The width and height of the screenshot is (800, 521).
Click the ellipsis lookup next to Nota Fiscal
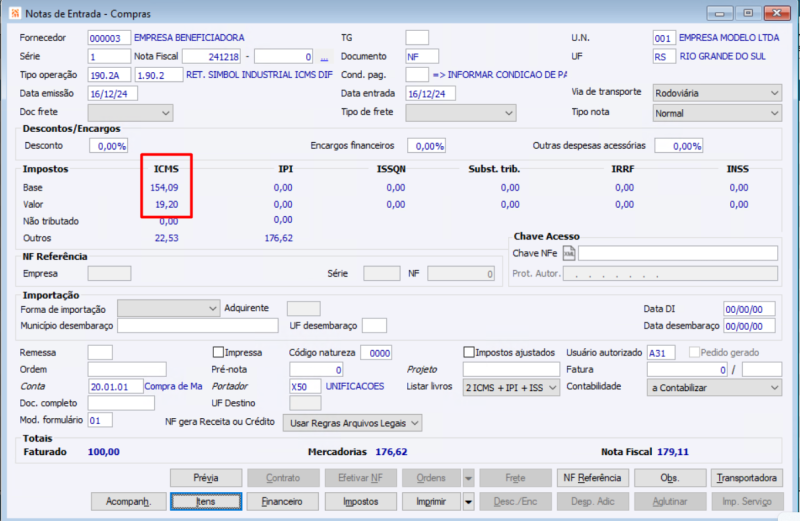[x=324, y=57]
